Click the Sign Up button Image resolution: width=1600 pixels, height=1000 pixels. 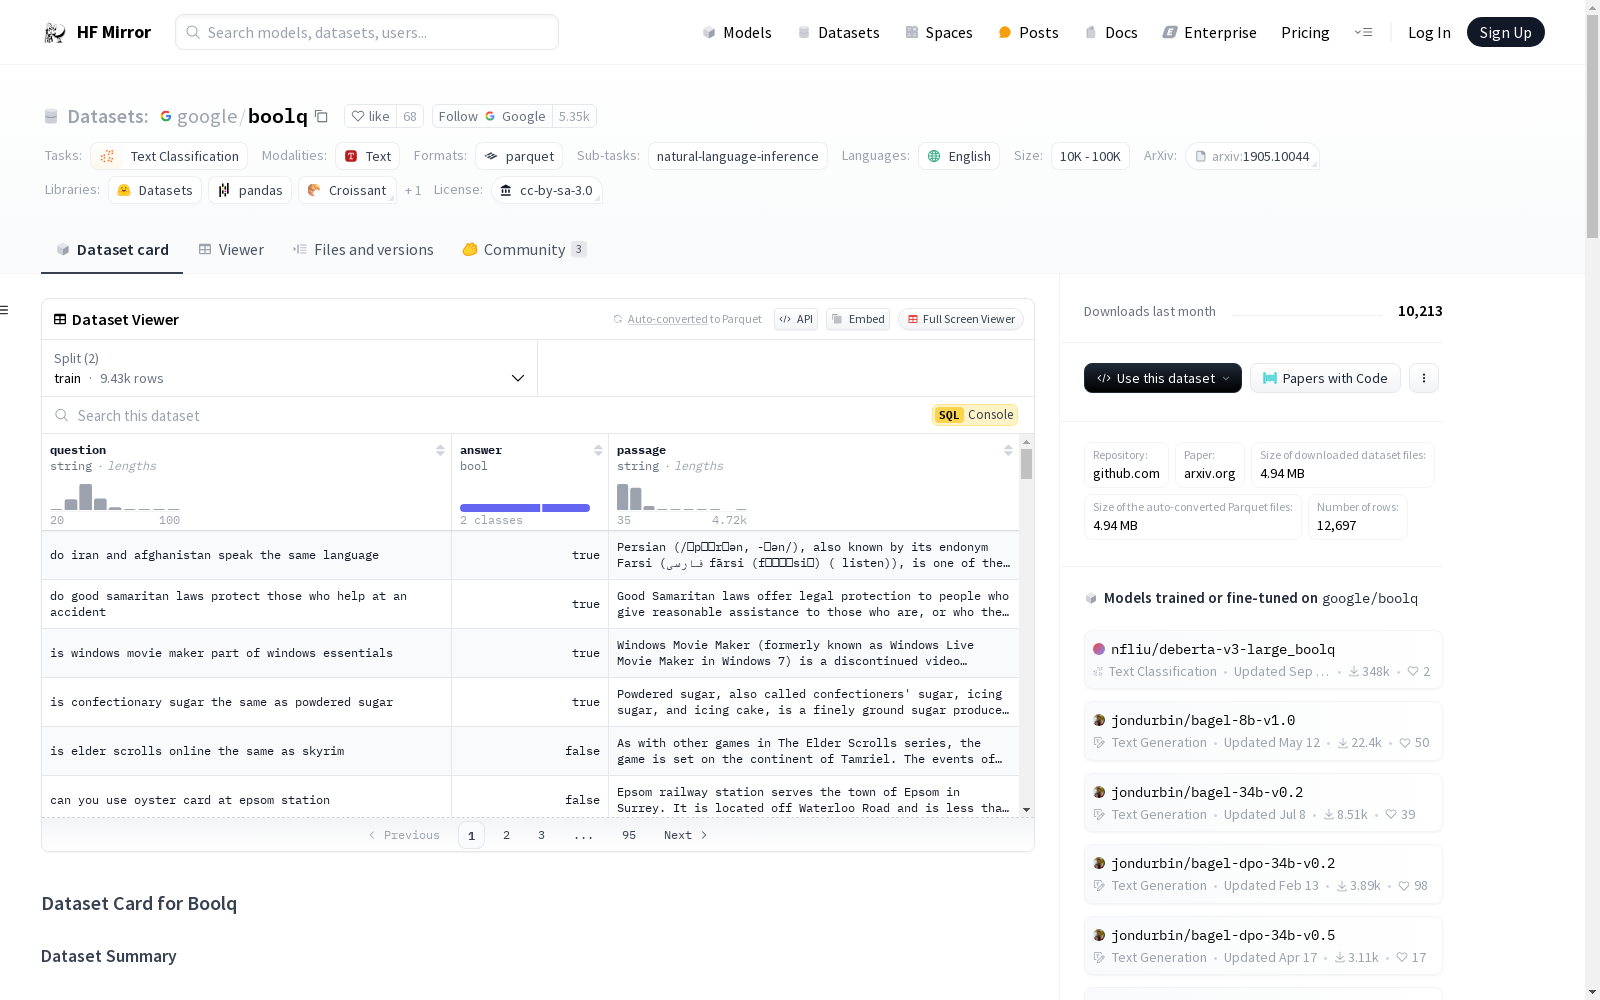pyautogui.click(x=1506, y=32)
